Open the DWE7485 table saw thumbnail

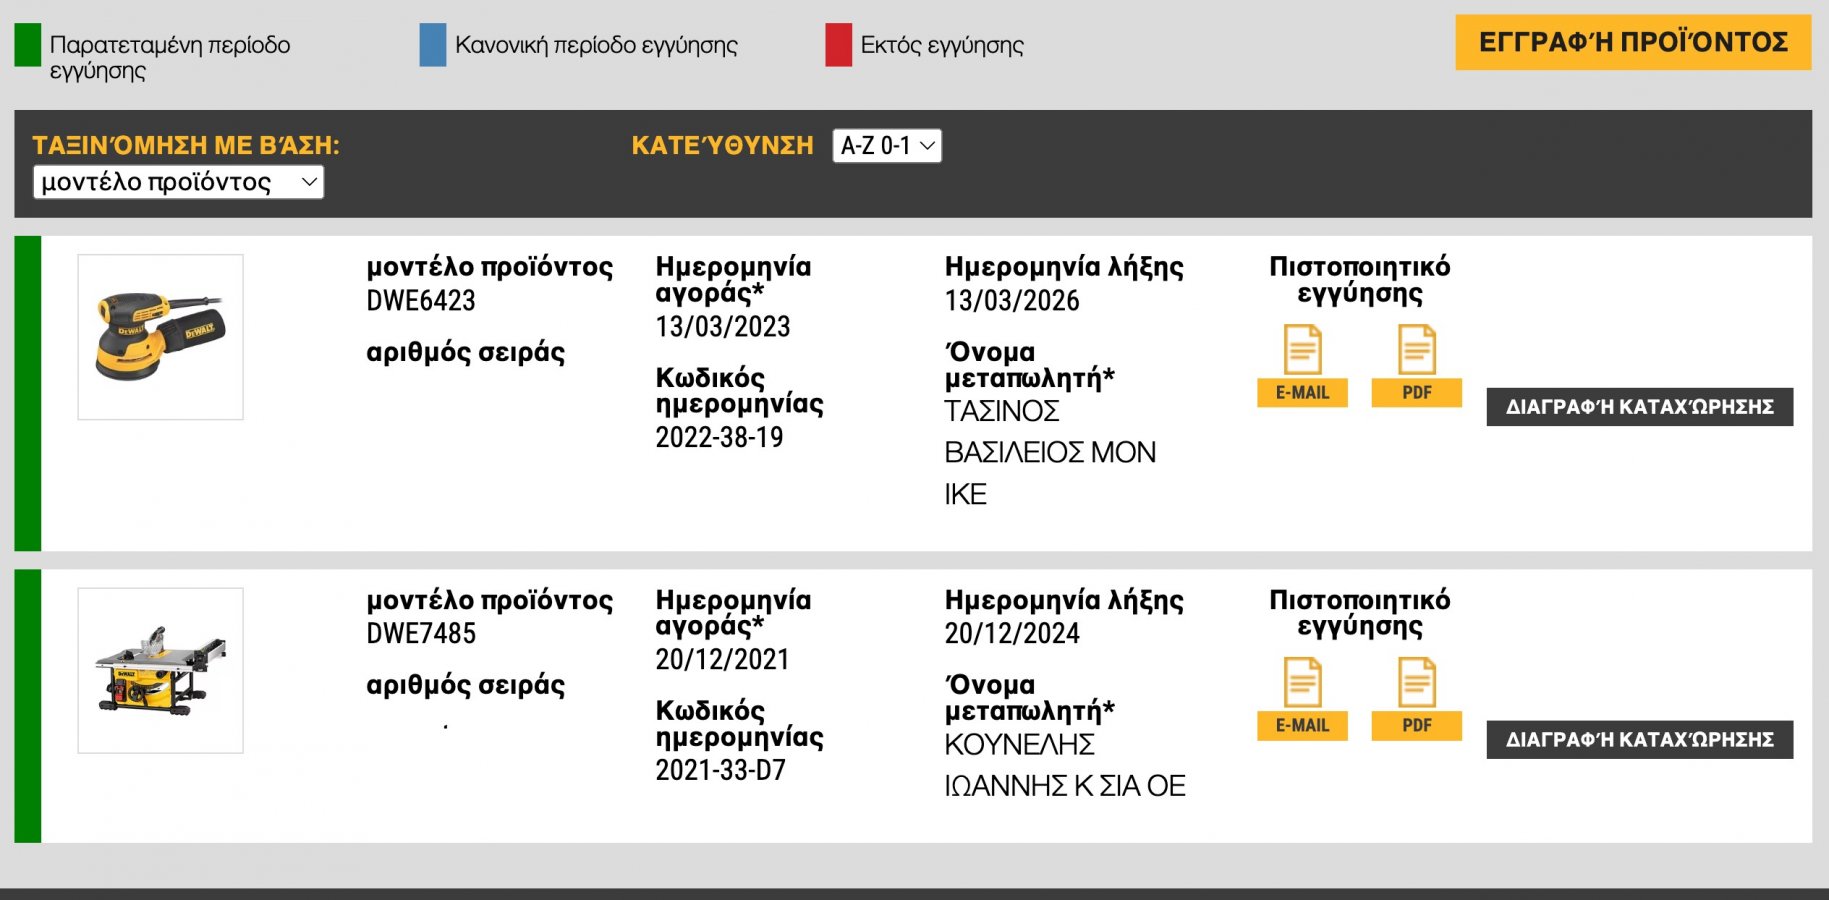[x=161, y=670]
